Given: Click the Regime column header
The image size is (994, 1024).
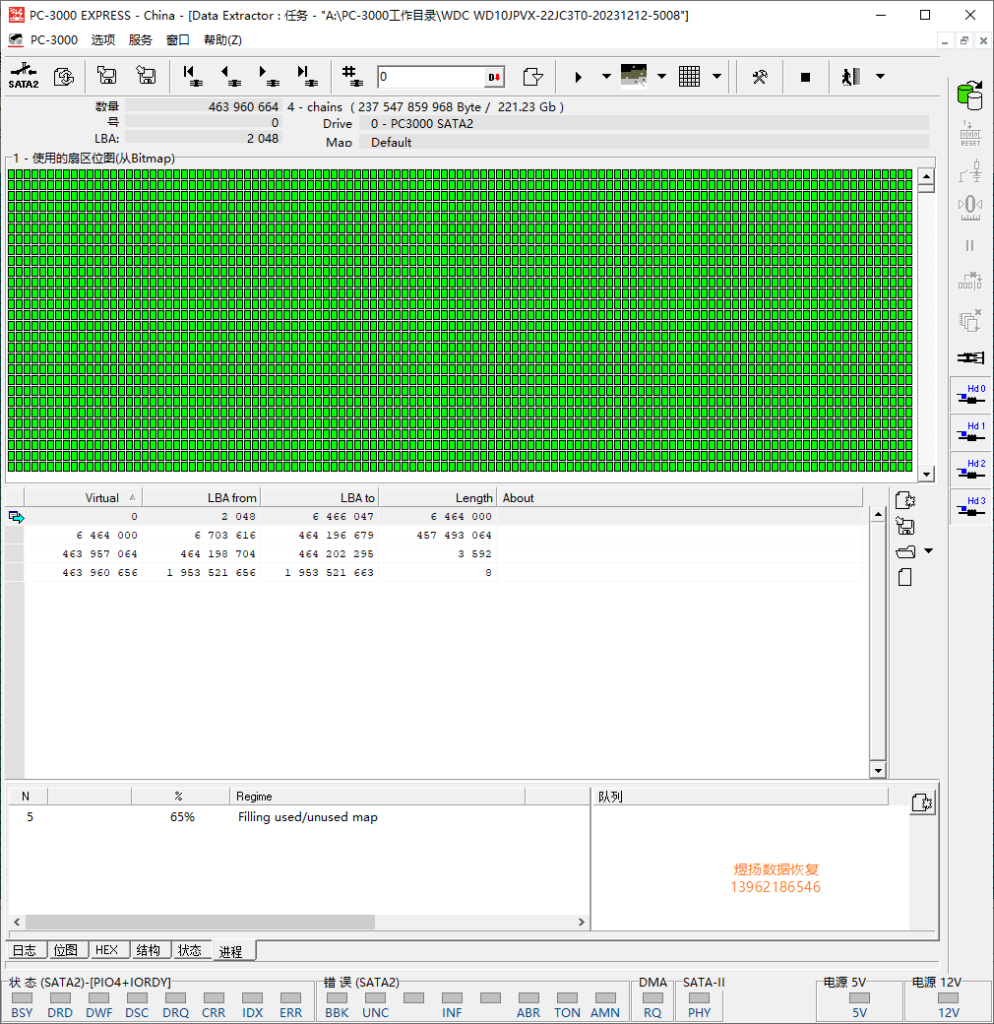Looking at the screenshot, I should point(377,796).
